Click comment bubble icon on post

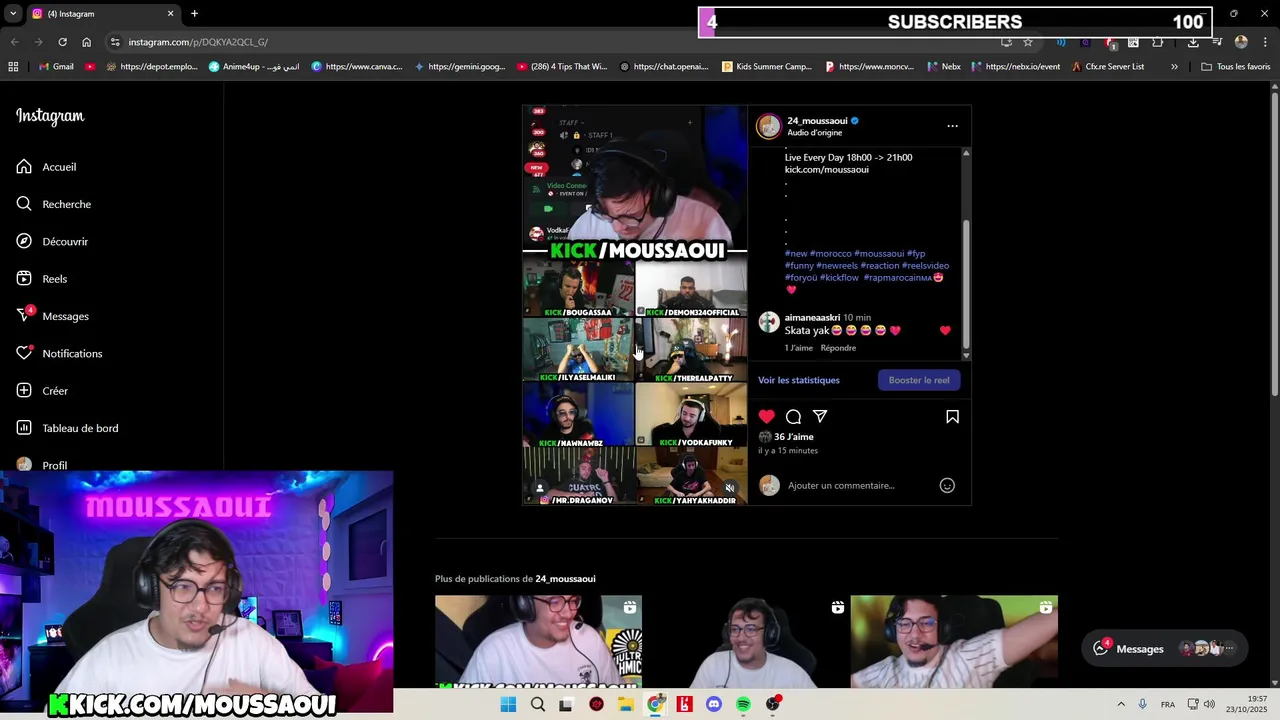click(793, 416)
